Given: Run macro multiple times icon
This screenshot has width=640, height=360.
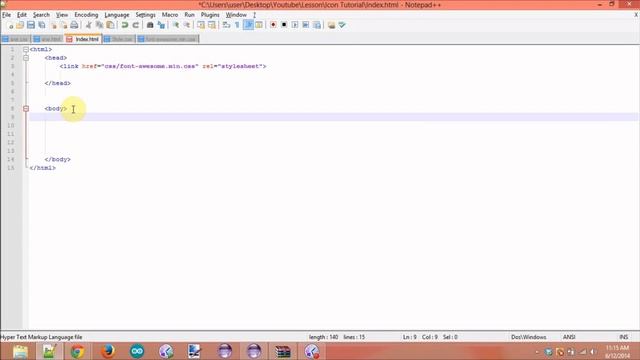Looking at the screenshot, I should (306, 25).
